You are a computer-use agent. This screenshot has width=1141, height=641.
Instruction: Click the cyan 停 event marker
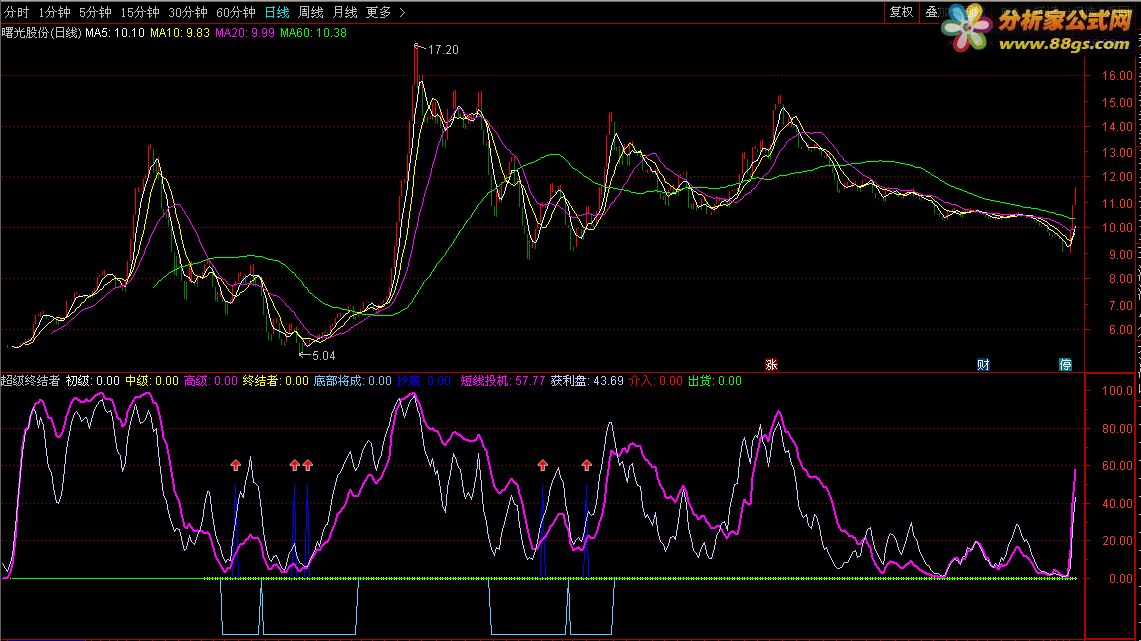tap(1065, 365)
